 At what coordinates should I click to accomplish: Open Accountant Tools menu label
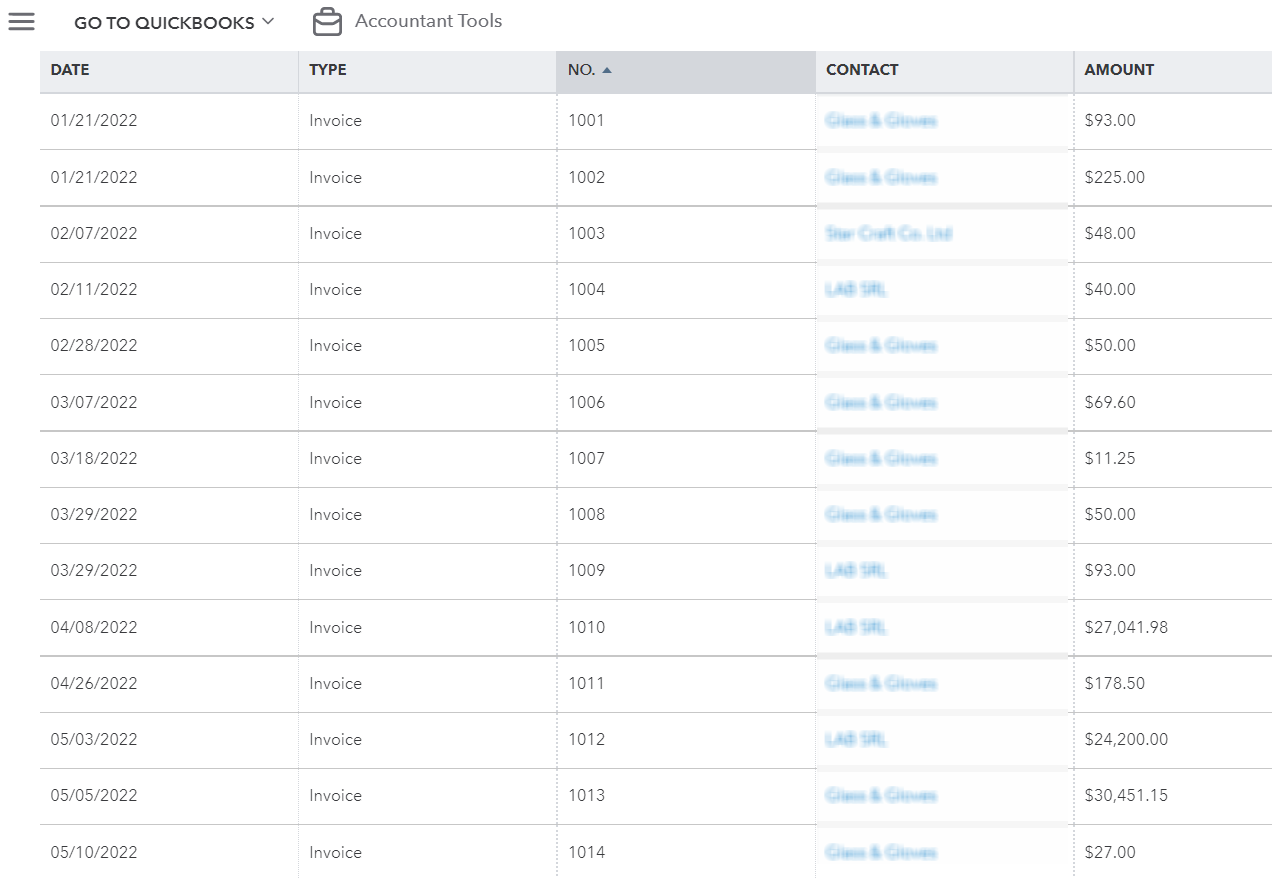point(428,21)
